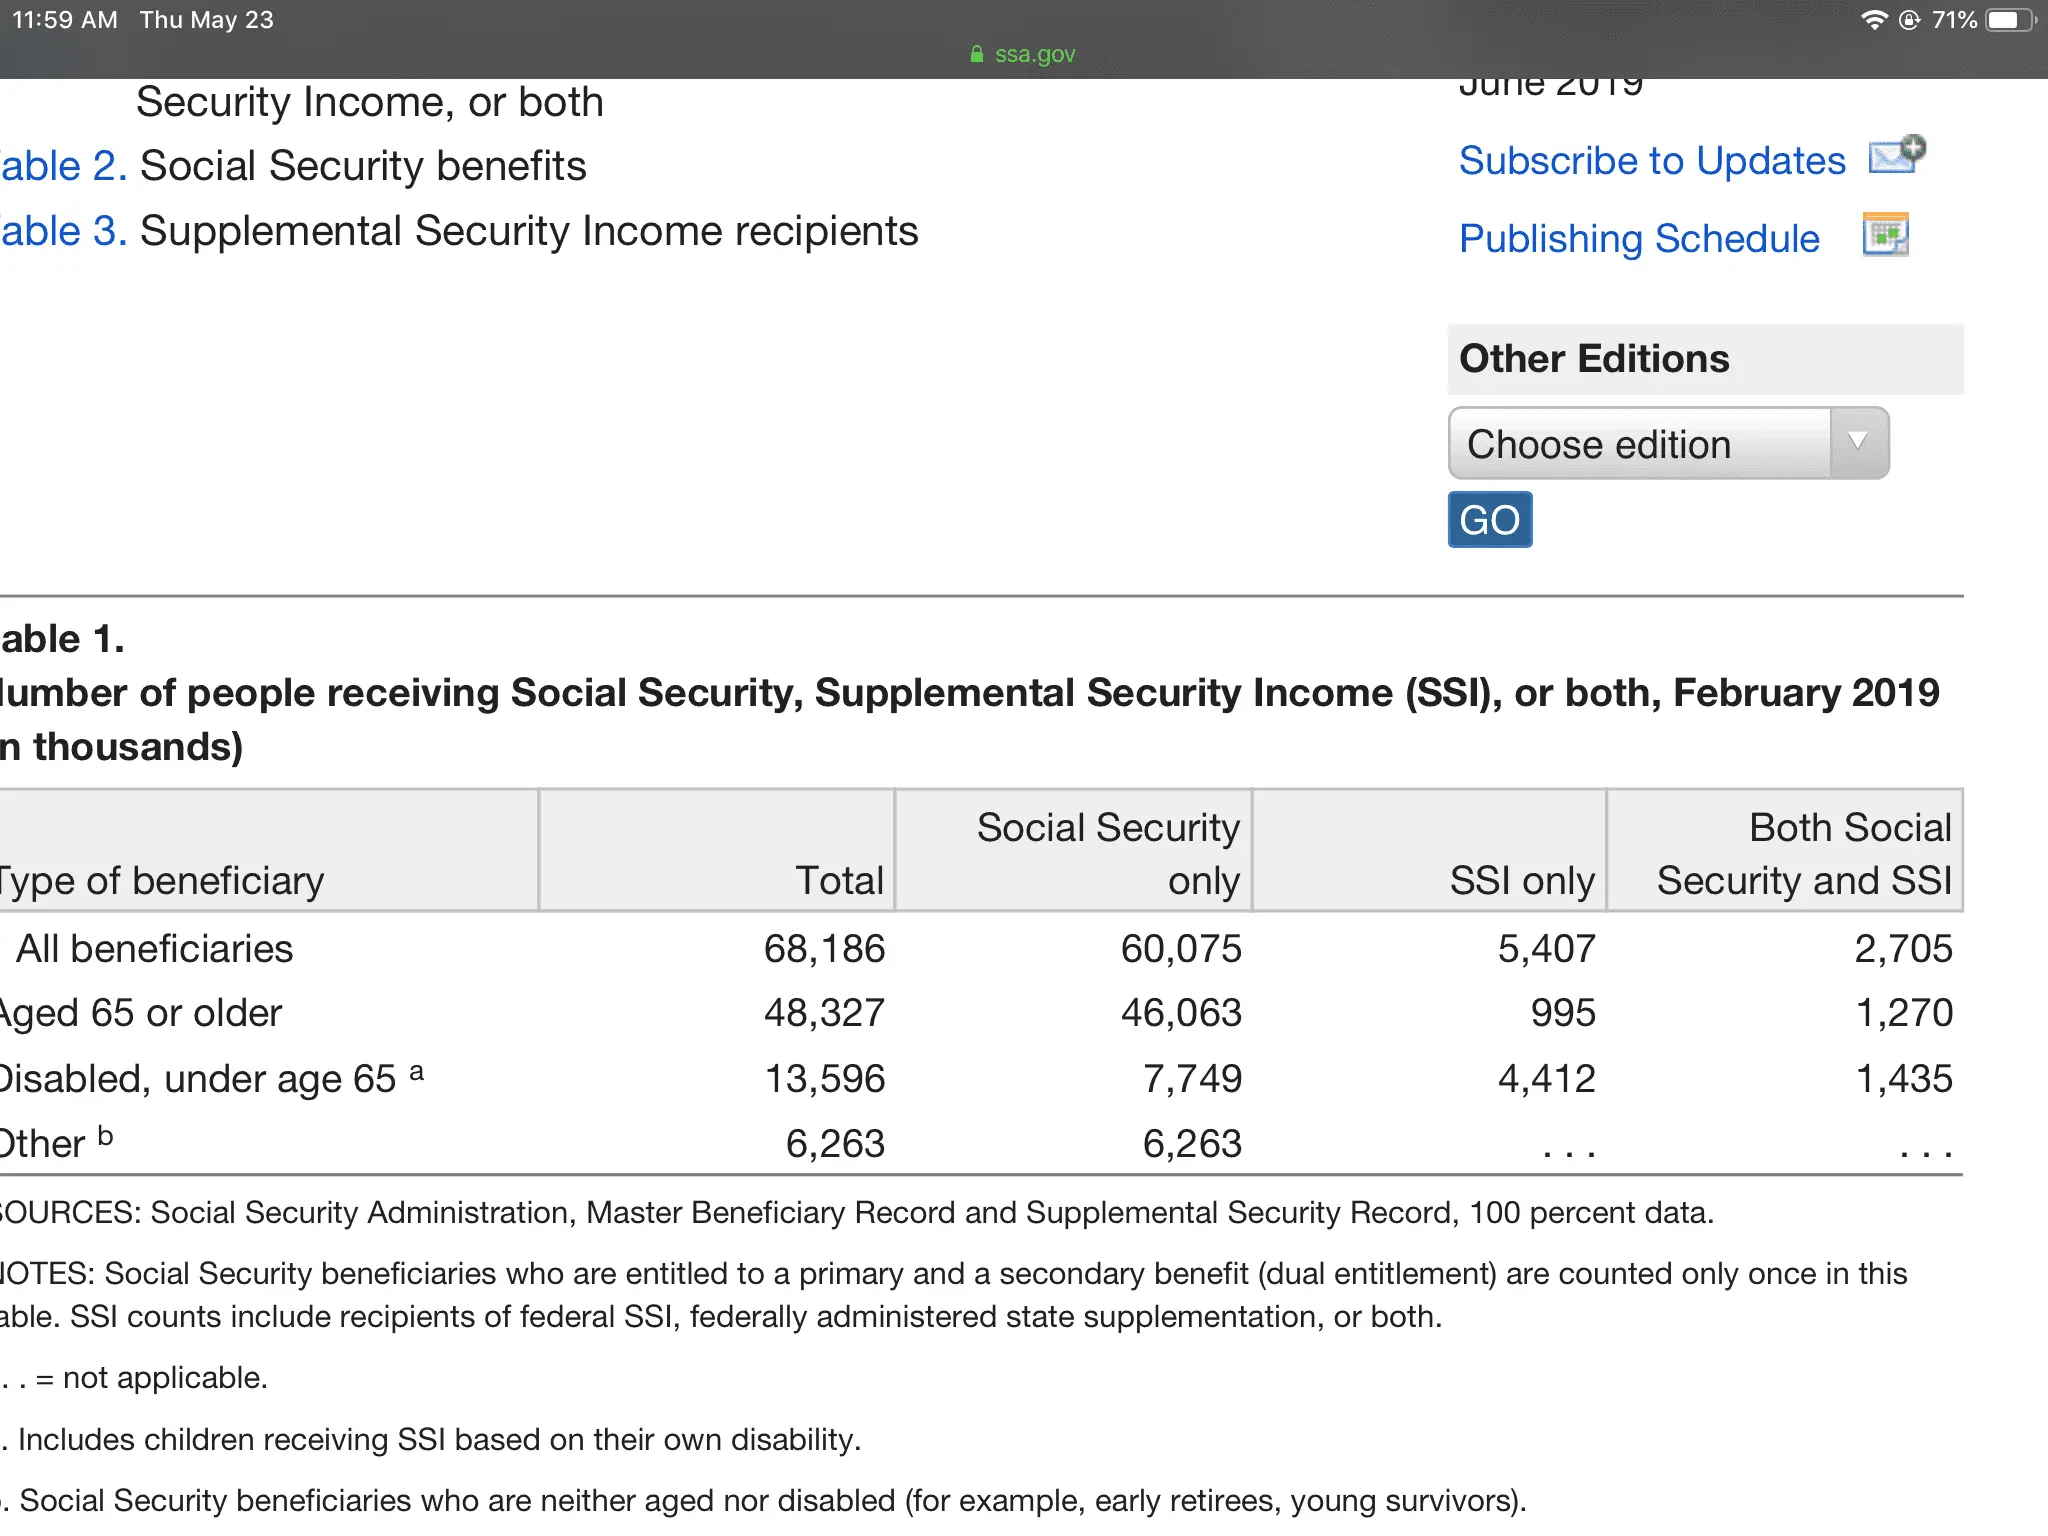2048x1536 pixels.
Task: Open the Table 2 link
Action: pyautogui.click(x=62, y=166)
